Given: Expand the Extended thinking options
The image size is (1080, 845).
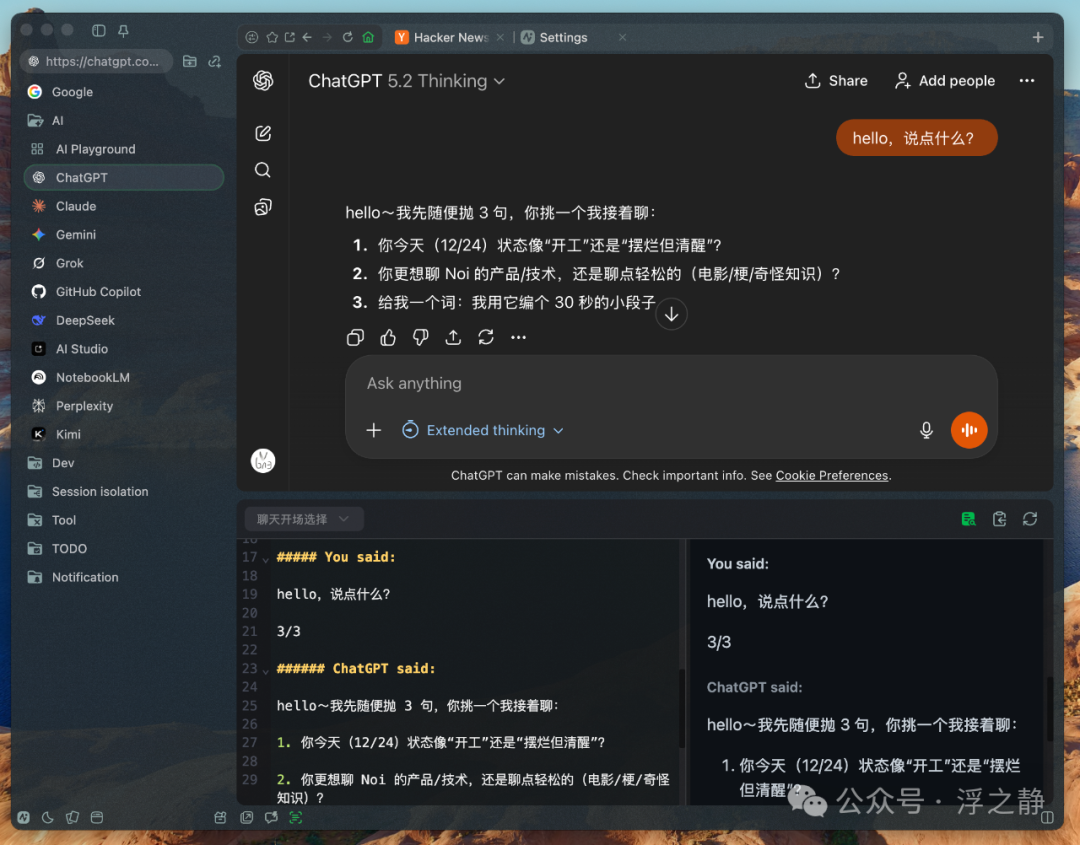Looking at the screenshot, I should 483,430.
